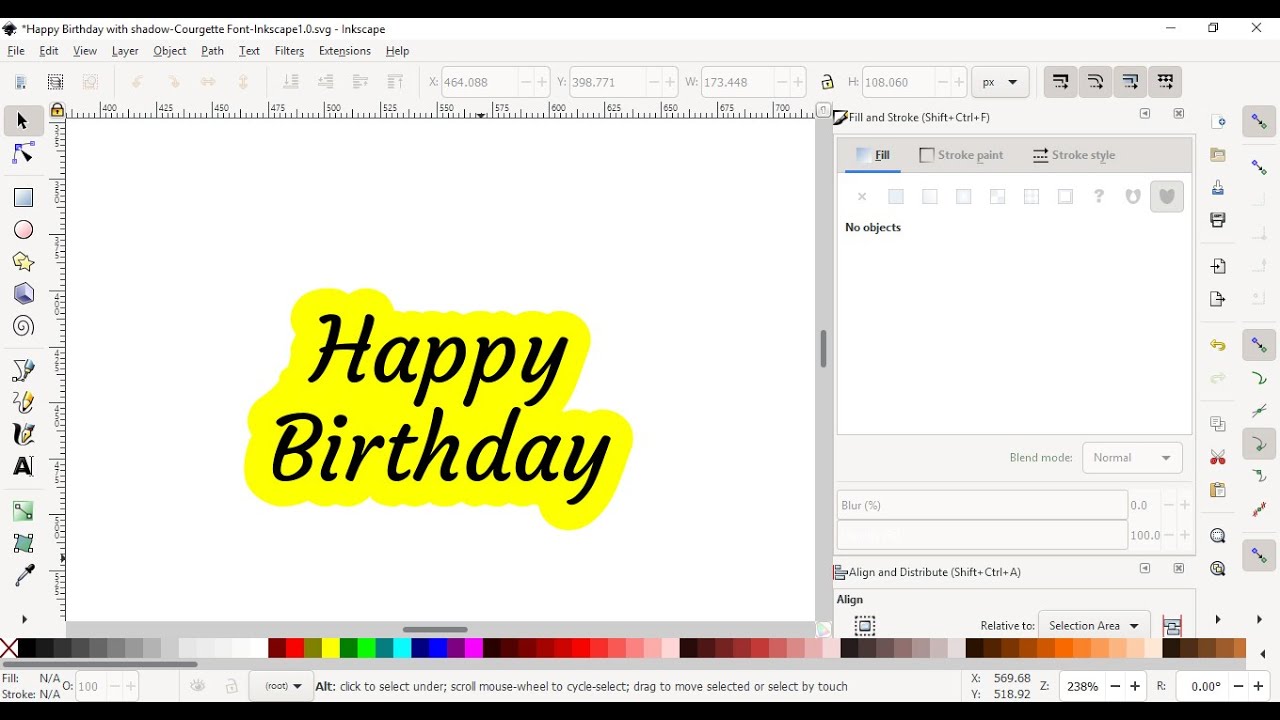This screenshot has width=1280, height=720.
Task: Toggle scale rounded corners option
Action: tap(1095, 82)
